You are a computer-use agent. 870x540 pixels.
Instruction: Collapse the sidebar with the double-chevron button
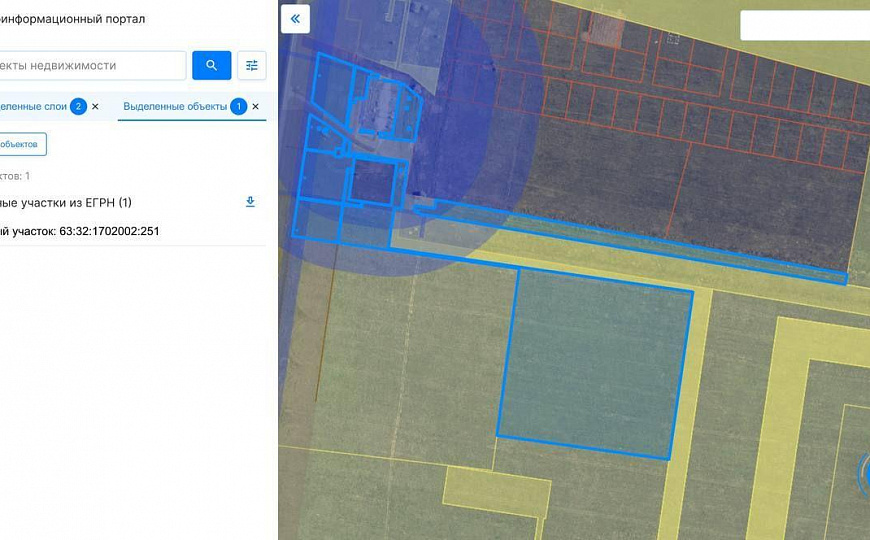[295, 18]
